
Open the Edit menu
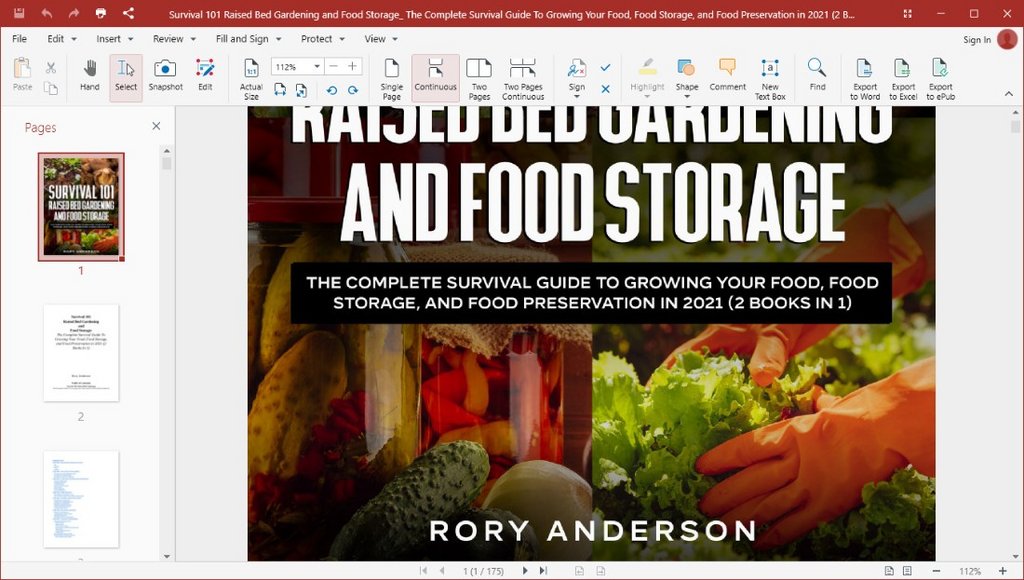(x=61, y=39)
